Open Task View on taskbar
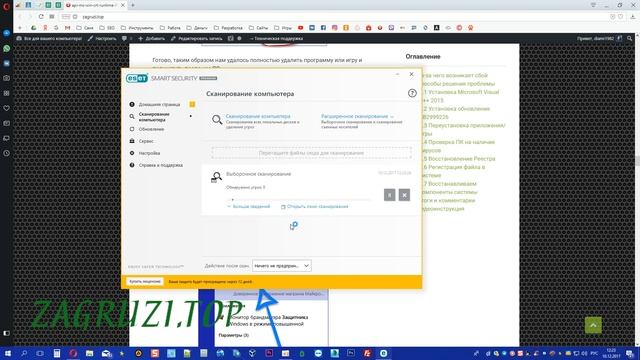This screenshot has height=360, width=640. [x=40, y=353]
